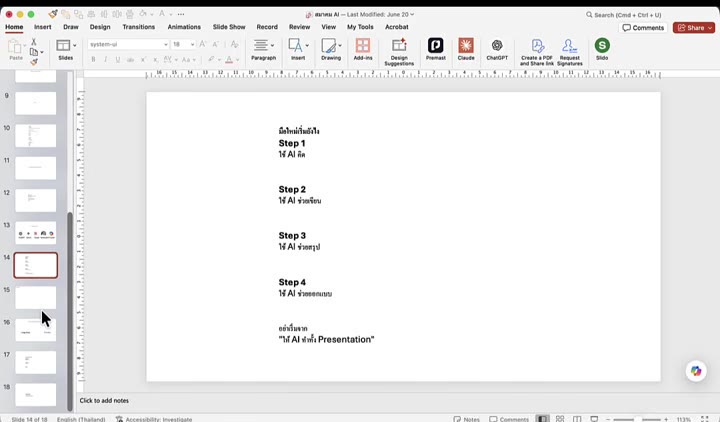Click the font color A swatch
This screenshot has width=720, height=422.
click(x=229, y=60)
